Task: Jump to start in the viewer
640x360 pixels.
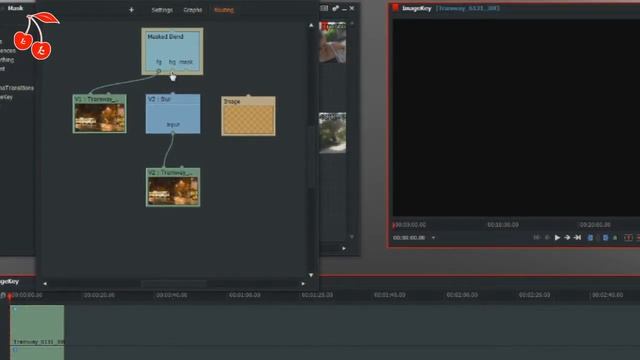Action: [x=537, y=238]
